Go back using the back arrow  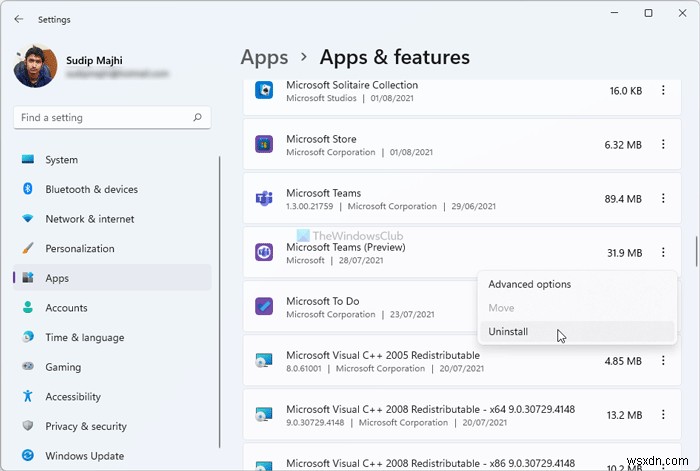click(19, 18)
